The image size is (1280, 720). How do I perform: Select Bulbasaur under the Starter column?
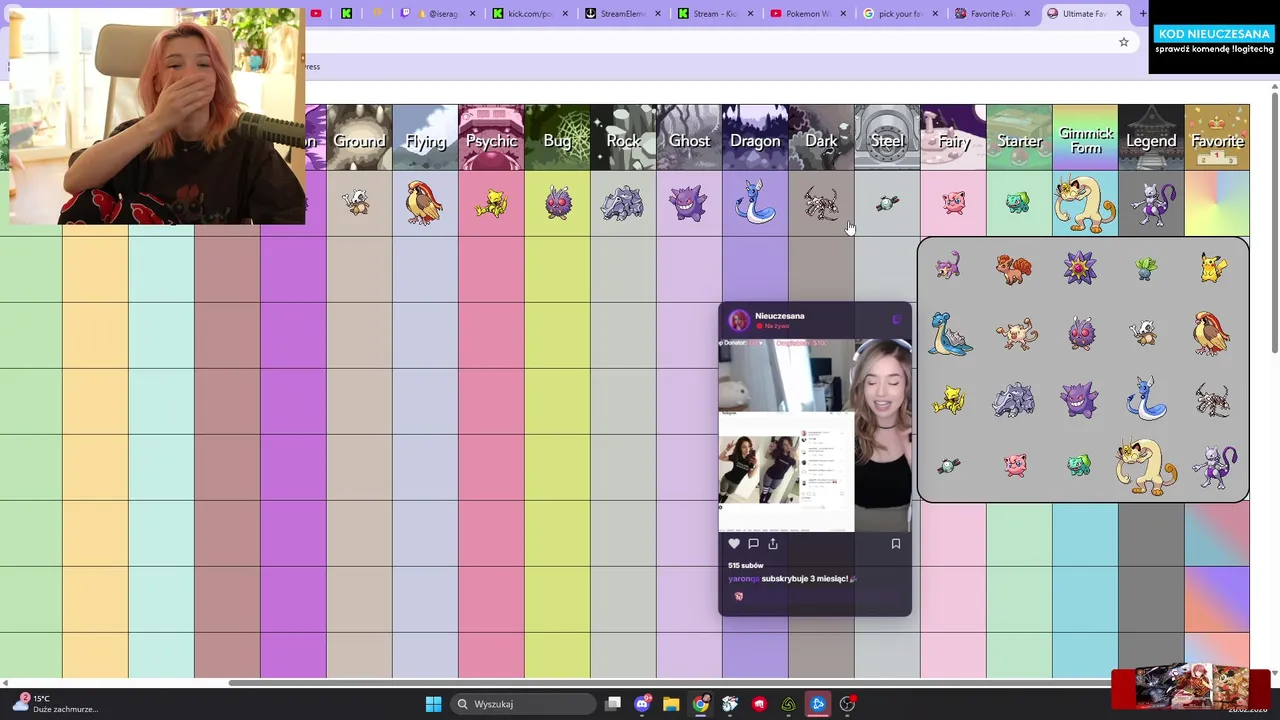click(1019, 203)
